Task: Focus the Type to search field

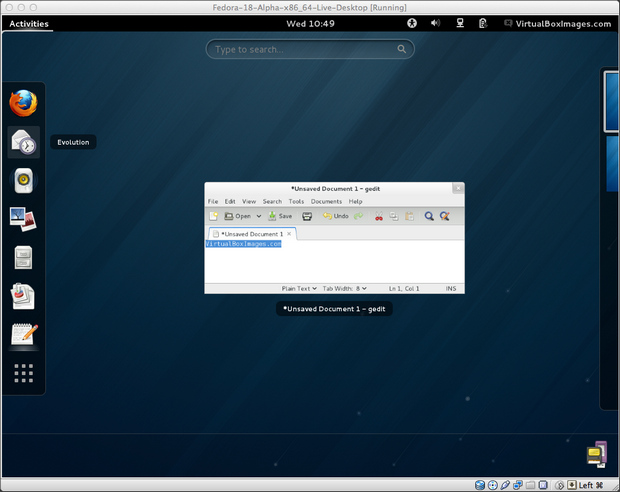Action: click(310, 49)
